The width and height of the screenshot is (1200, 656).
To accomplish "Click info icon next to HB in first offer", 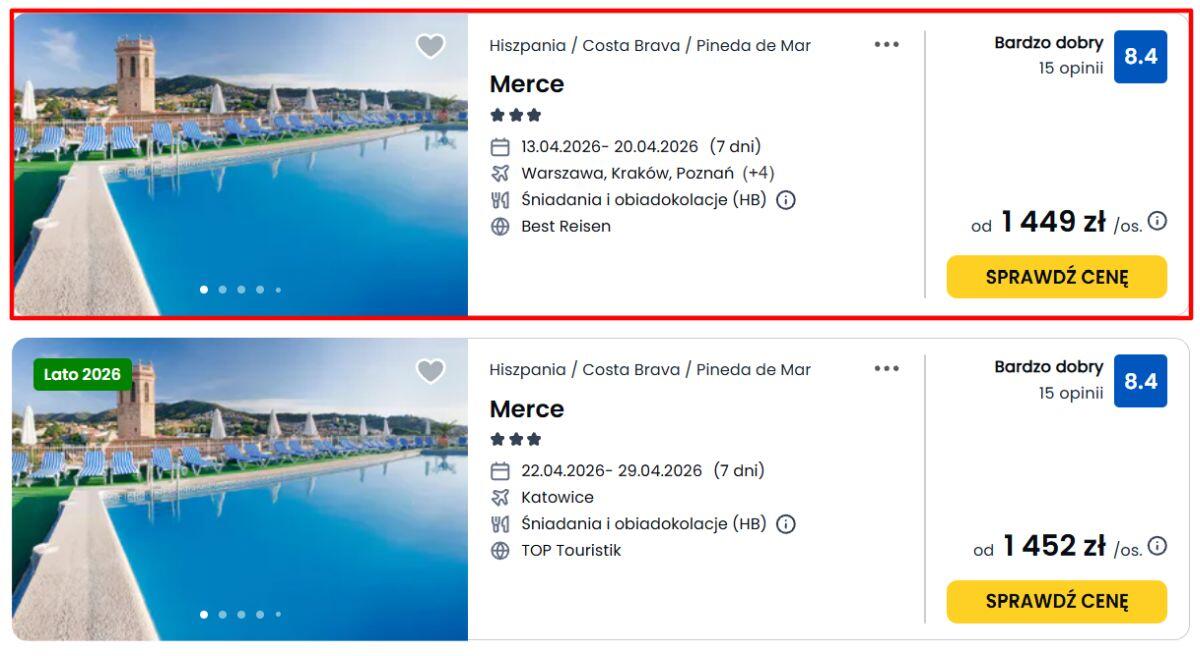I will (786, 200).
